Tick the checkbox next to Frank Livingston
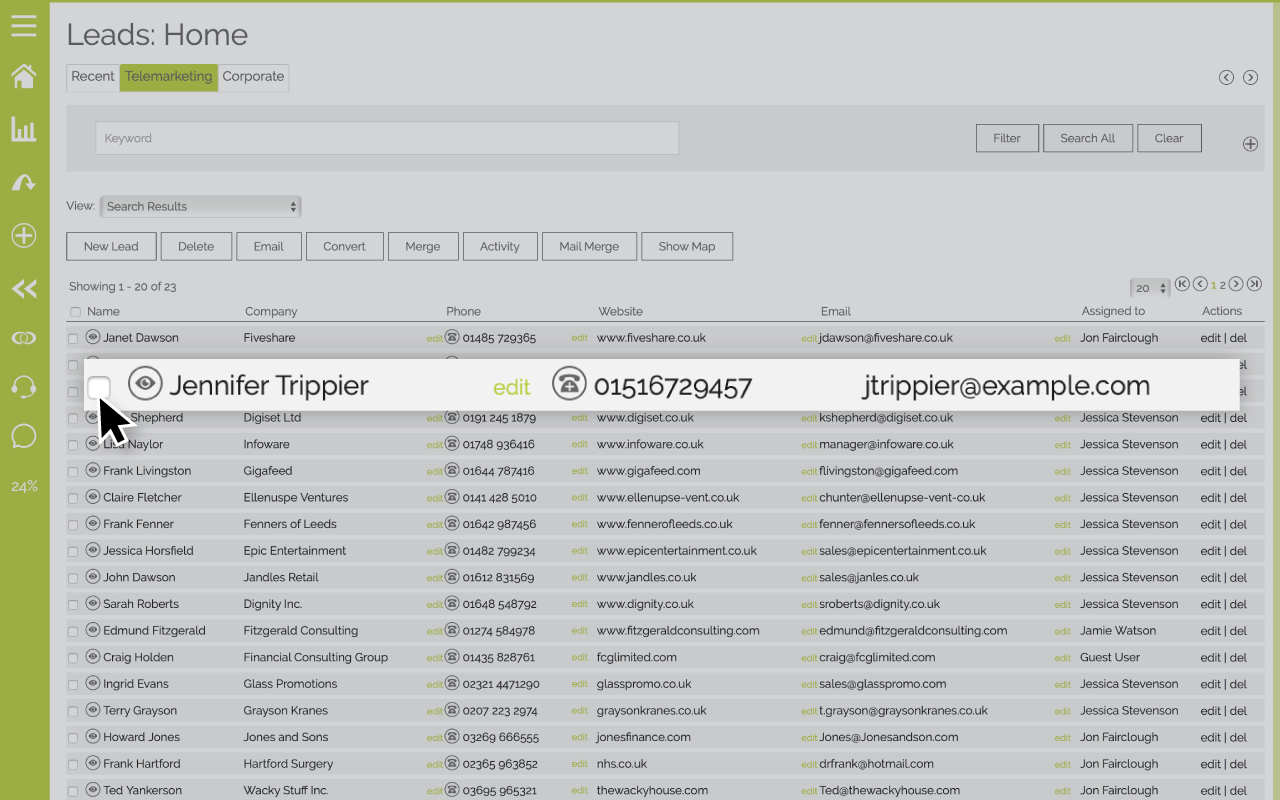Screen dimensions: 1280x800 click(x=75, y=470)
